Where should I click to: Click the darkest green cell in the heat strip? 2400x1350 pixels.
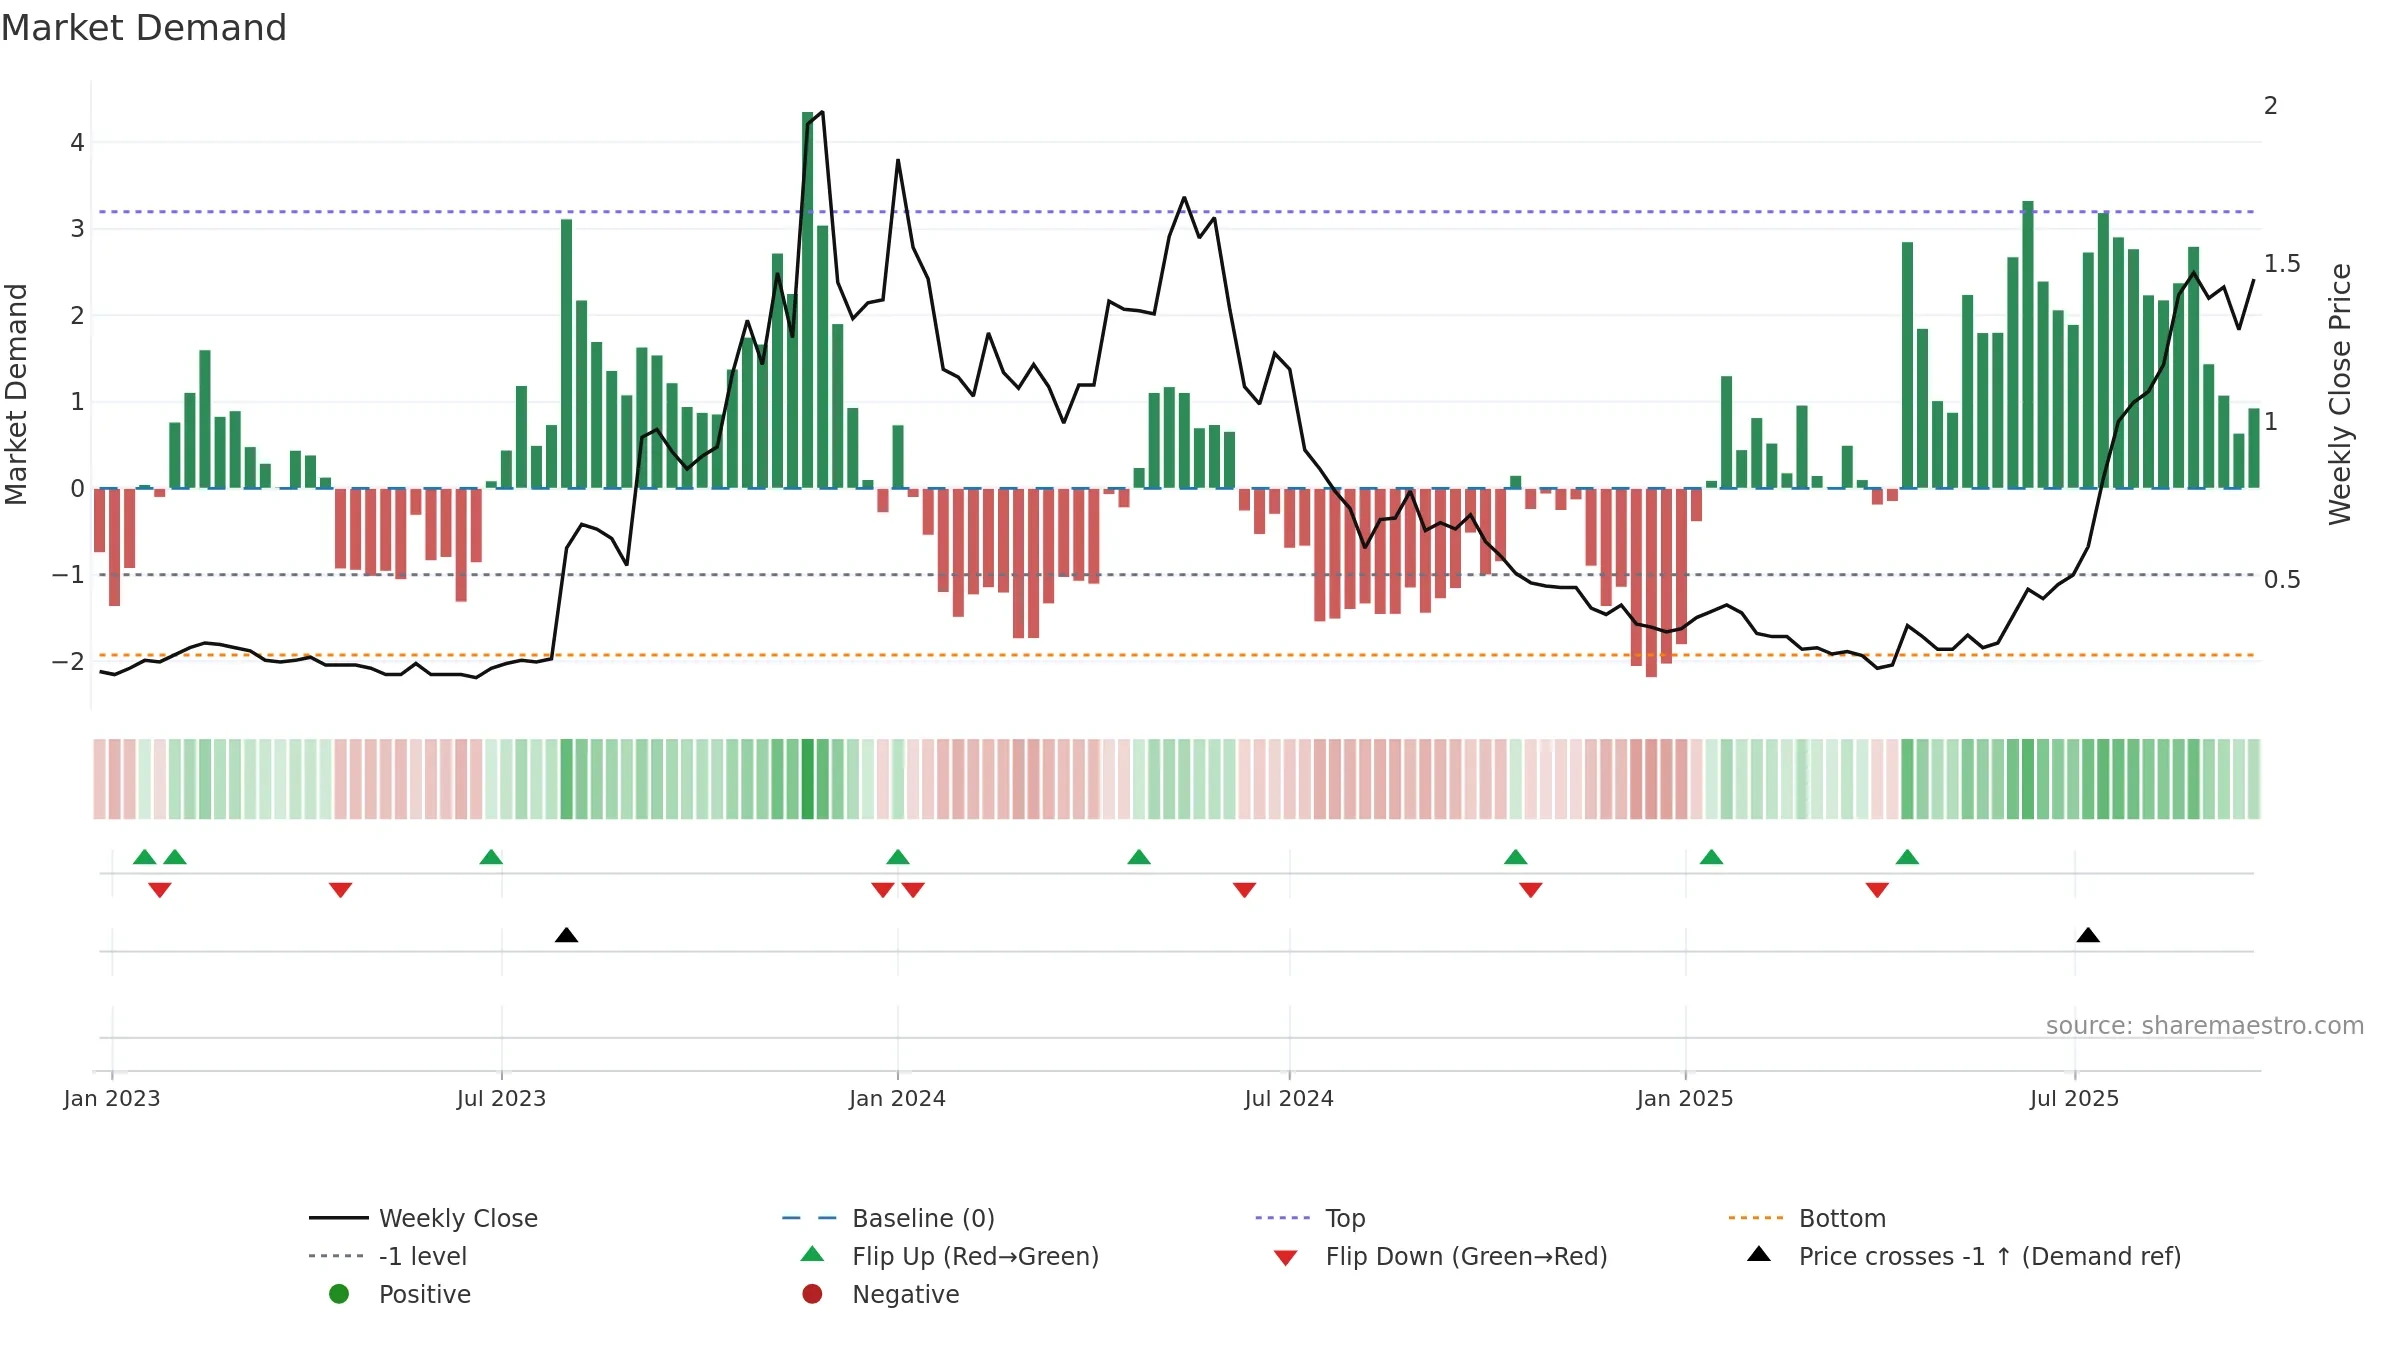(808, 779)
